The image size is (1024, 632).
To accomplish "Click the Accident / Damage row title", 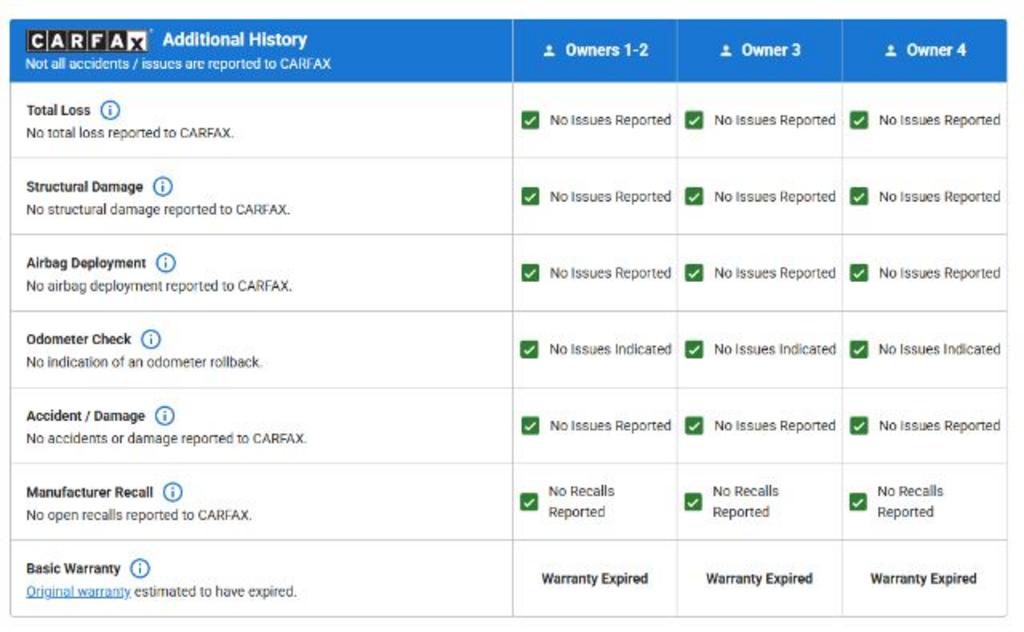I will [x=86, y=416].
